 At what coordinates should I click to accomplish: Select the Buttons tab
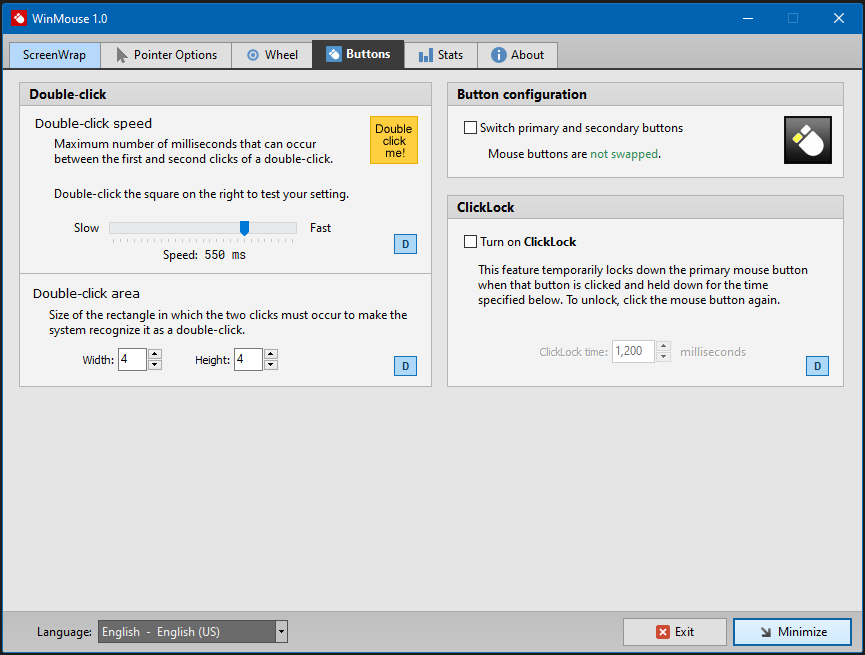(359, 54)
